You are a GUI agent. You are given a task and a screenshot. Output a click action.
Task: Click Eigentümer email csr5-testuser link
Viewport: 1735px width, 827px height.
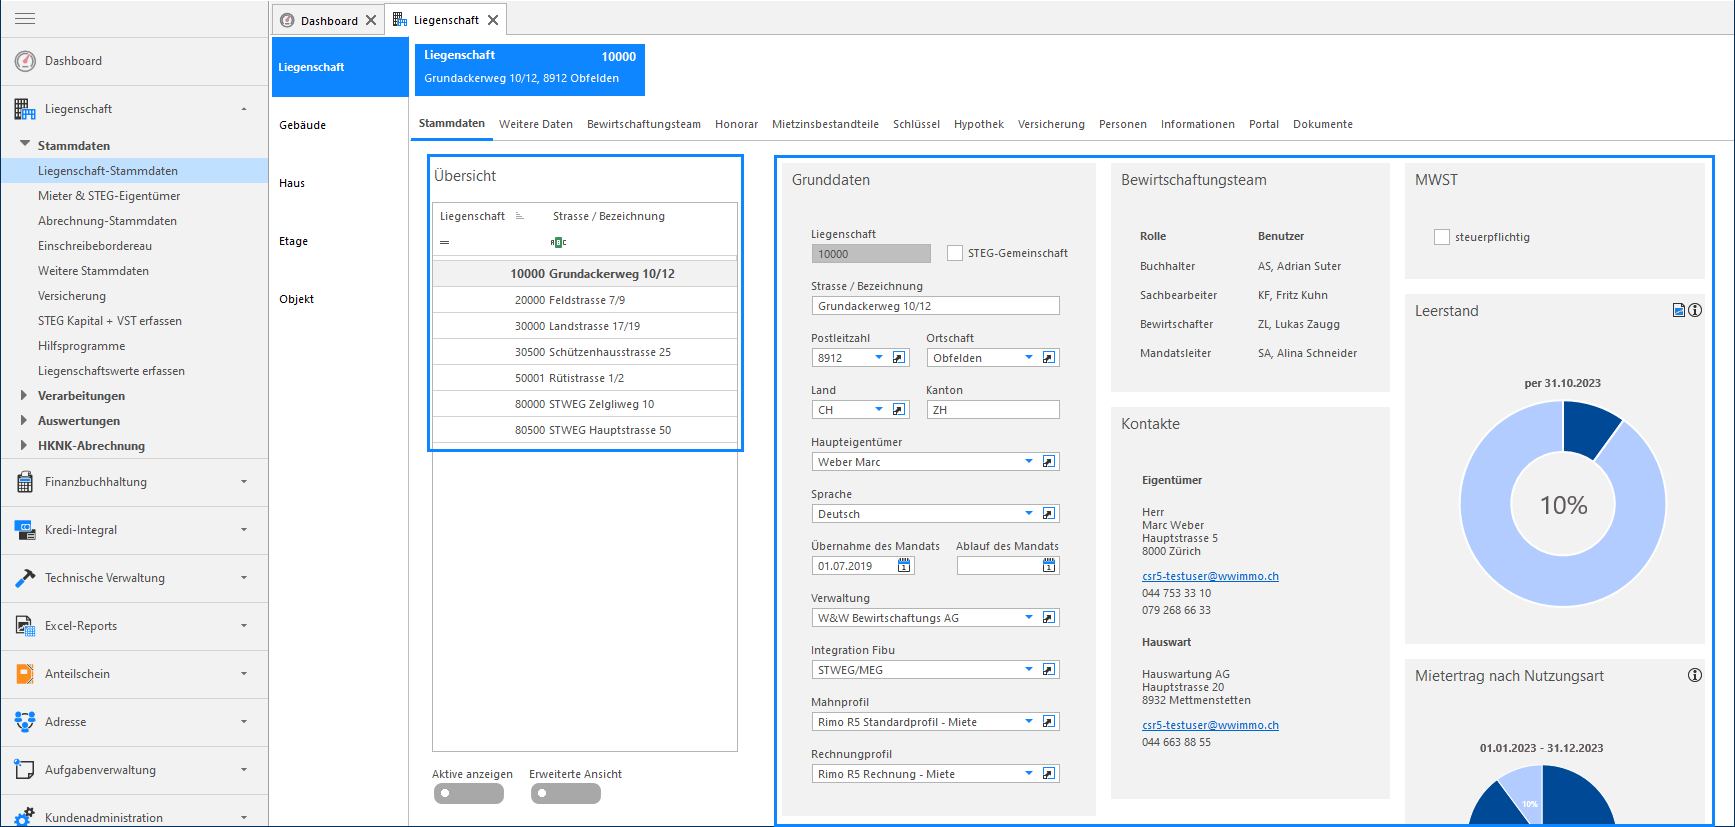pos(1210,576)
